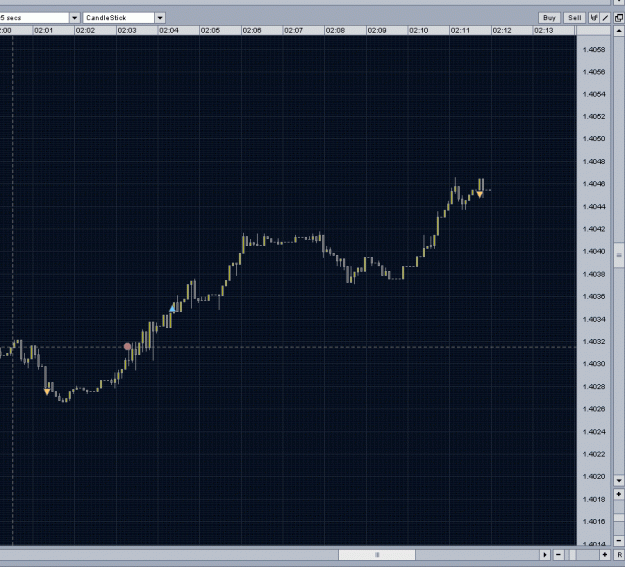
Task: Click the 02:10 time axis label
Action: pos(419,30)
